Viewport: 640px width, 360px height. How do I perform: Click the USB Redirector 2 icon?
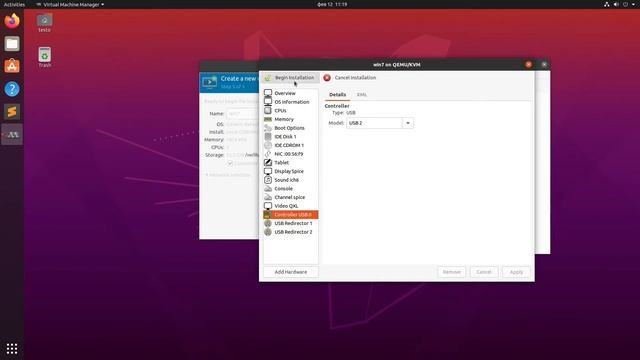pyautogui.click(x=268, y=232)
